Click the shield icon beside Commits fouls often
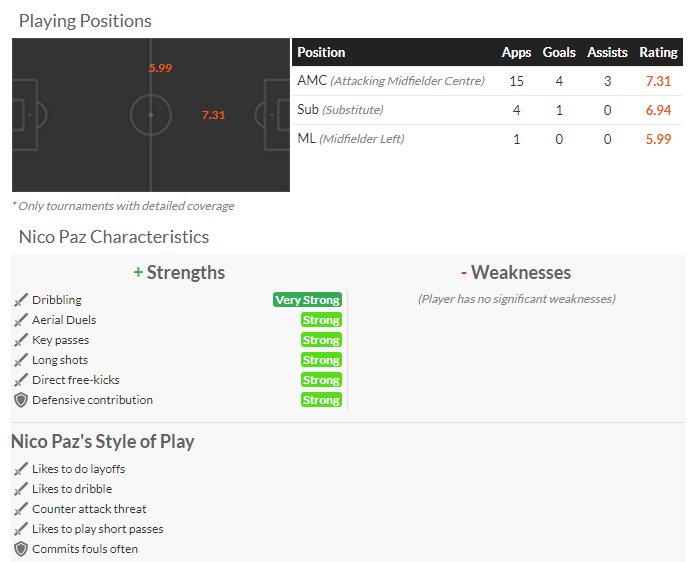Viewport: 697px width, 562px height. 20,549
